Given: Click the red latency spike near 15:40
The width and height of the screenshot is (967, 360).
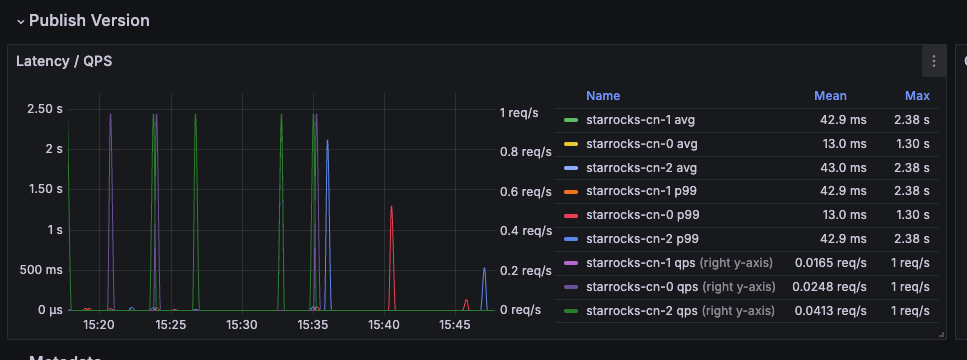Looking at the screenshot, I should [392, 259].
